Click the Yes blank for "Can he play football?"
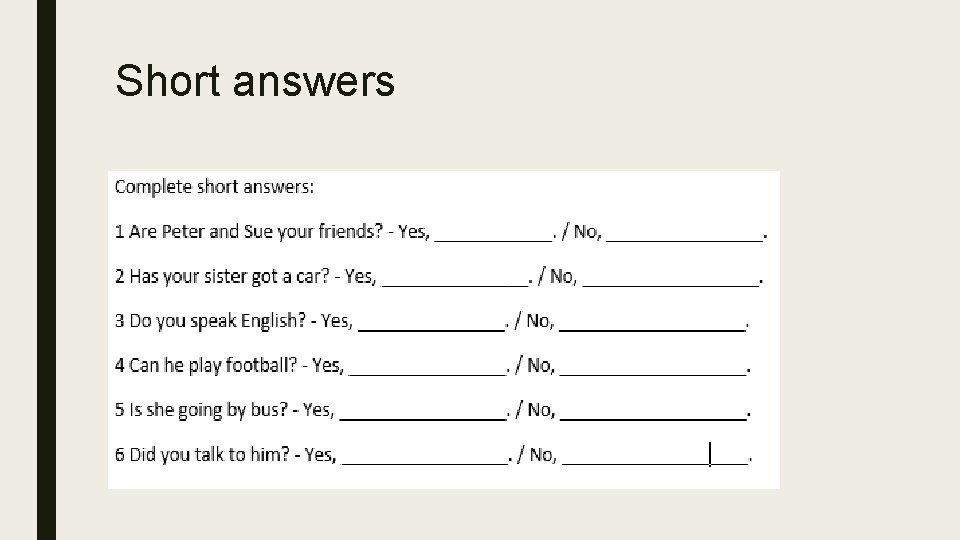The height and width of the screenshot is (540, 960). tap(428, 370)
